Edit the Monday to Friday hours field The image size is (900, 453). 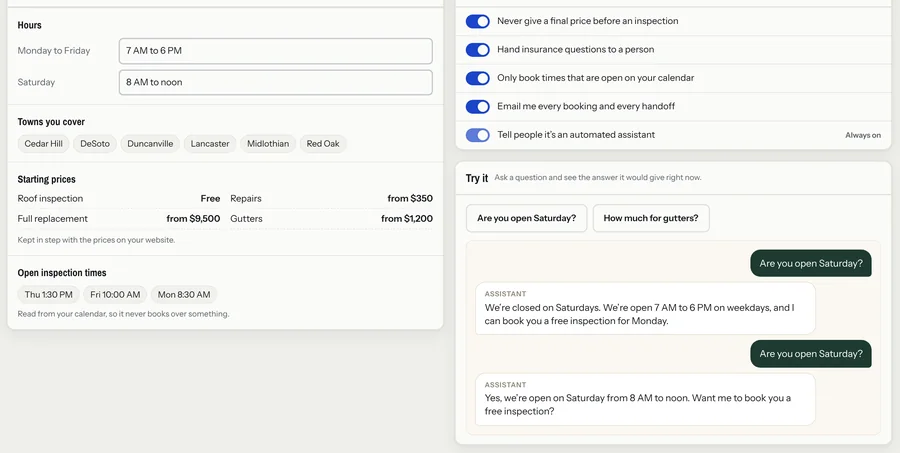pos(276,51)
